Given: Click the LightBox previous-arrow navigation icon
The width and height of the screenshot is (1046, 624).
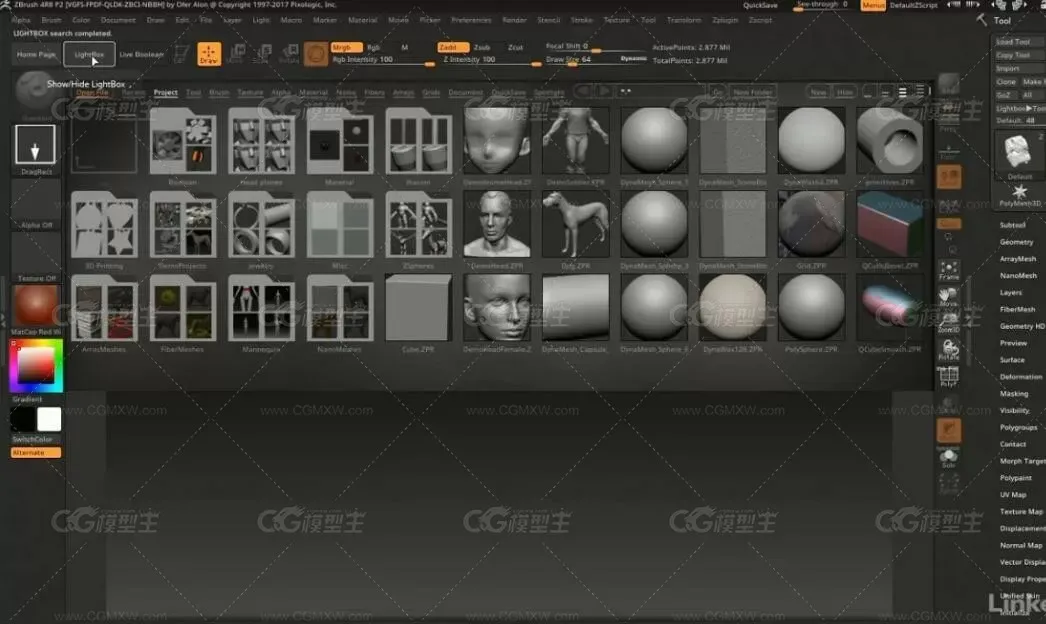Looking at the screenshot, I should 583,91.
